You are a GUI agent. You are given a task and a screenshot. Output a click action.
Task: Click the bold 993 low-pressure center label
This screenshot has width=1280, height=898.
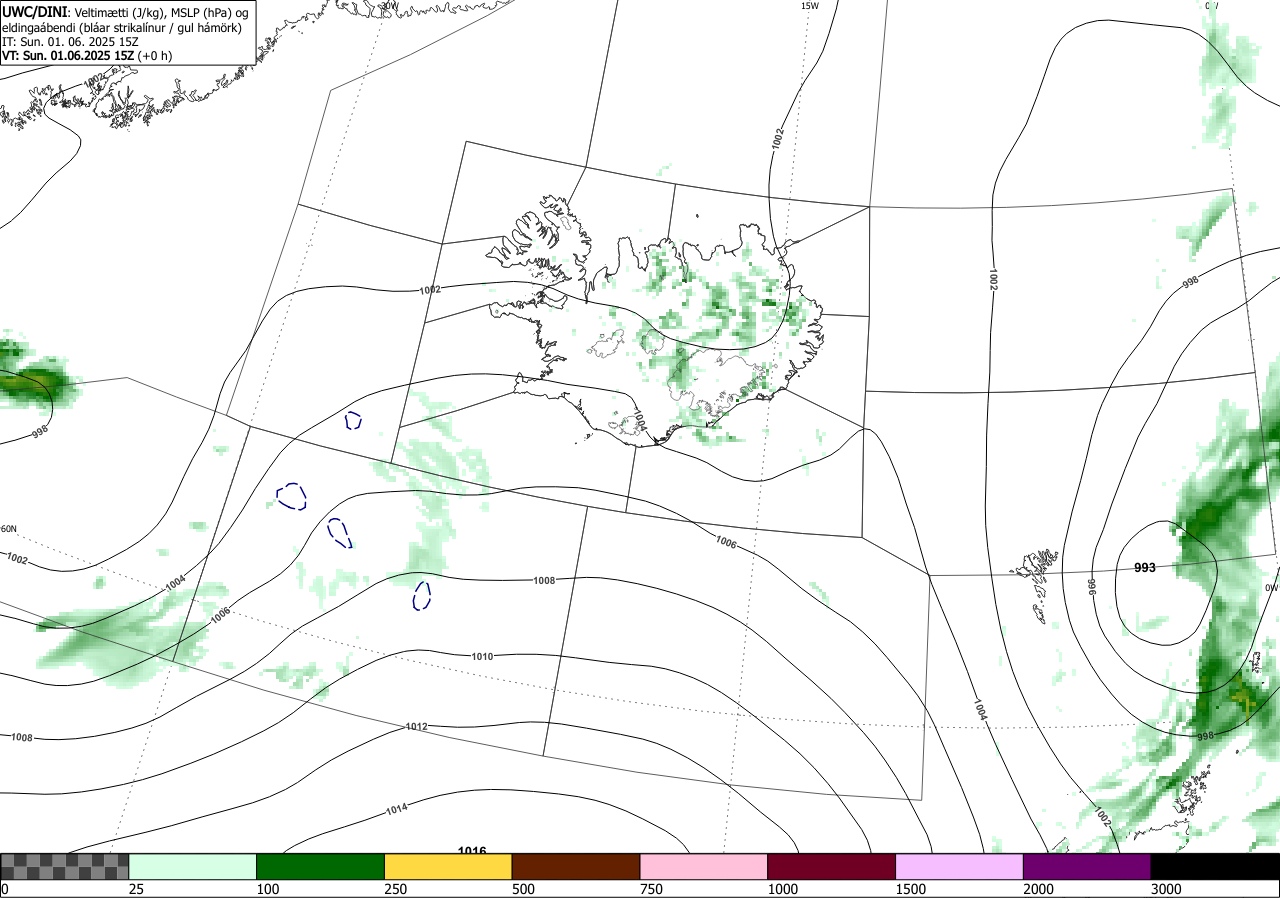pos(1145,568)
